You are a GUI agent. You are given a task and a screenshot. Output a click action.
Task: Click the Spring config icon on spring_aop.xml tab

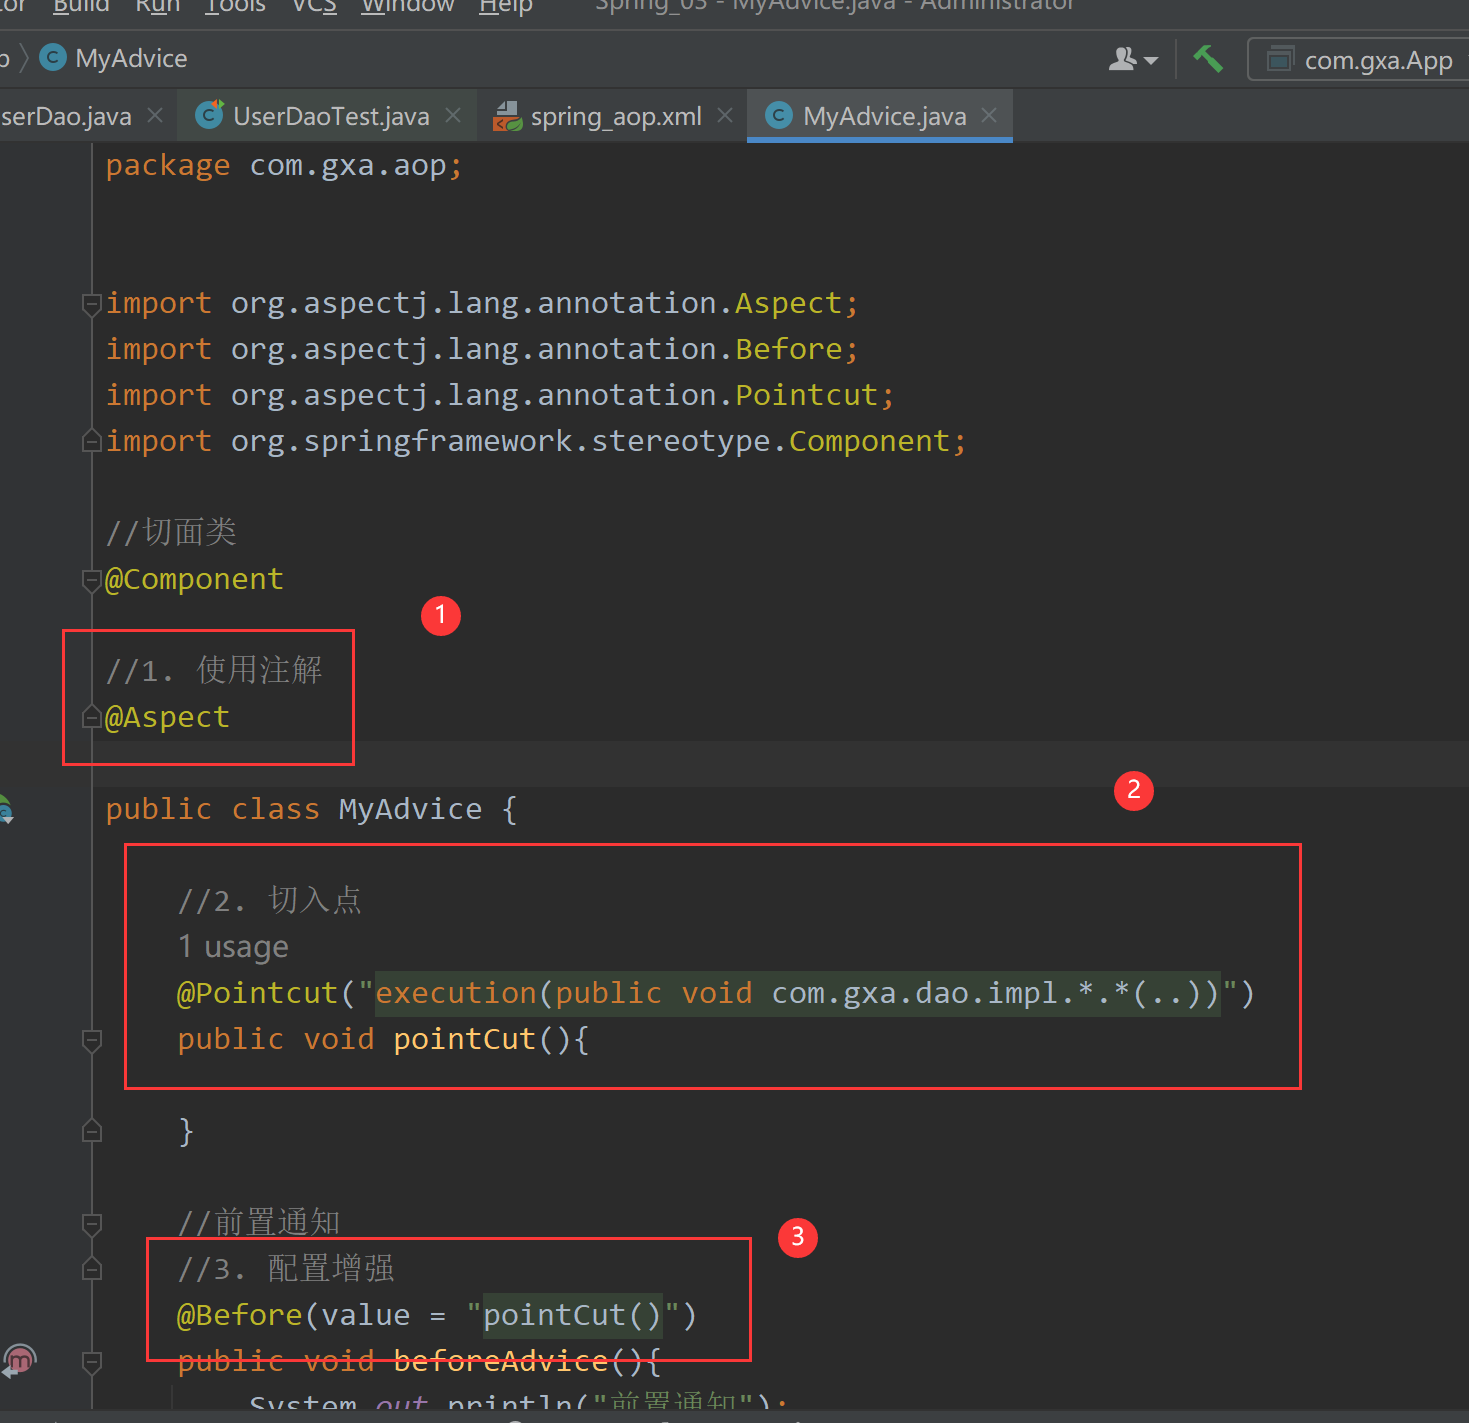pyautogui.click(x=507, y=115)
